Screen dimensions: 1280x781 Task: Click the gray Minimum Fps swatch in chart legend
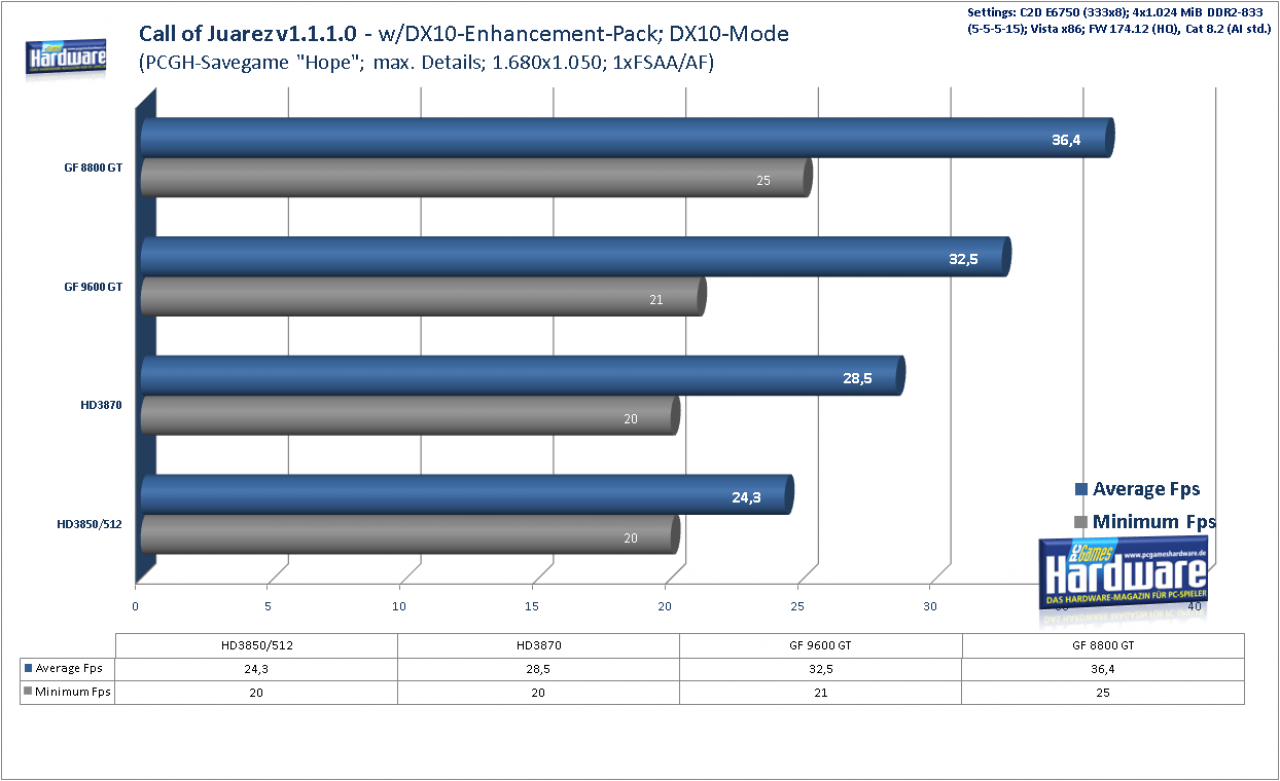point(1081,522)
